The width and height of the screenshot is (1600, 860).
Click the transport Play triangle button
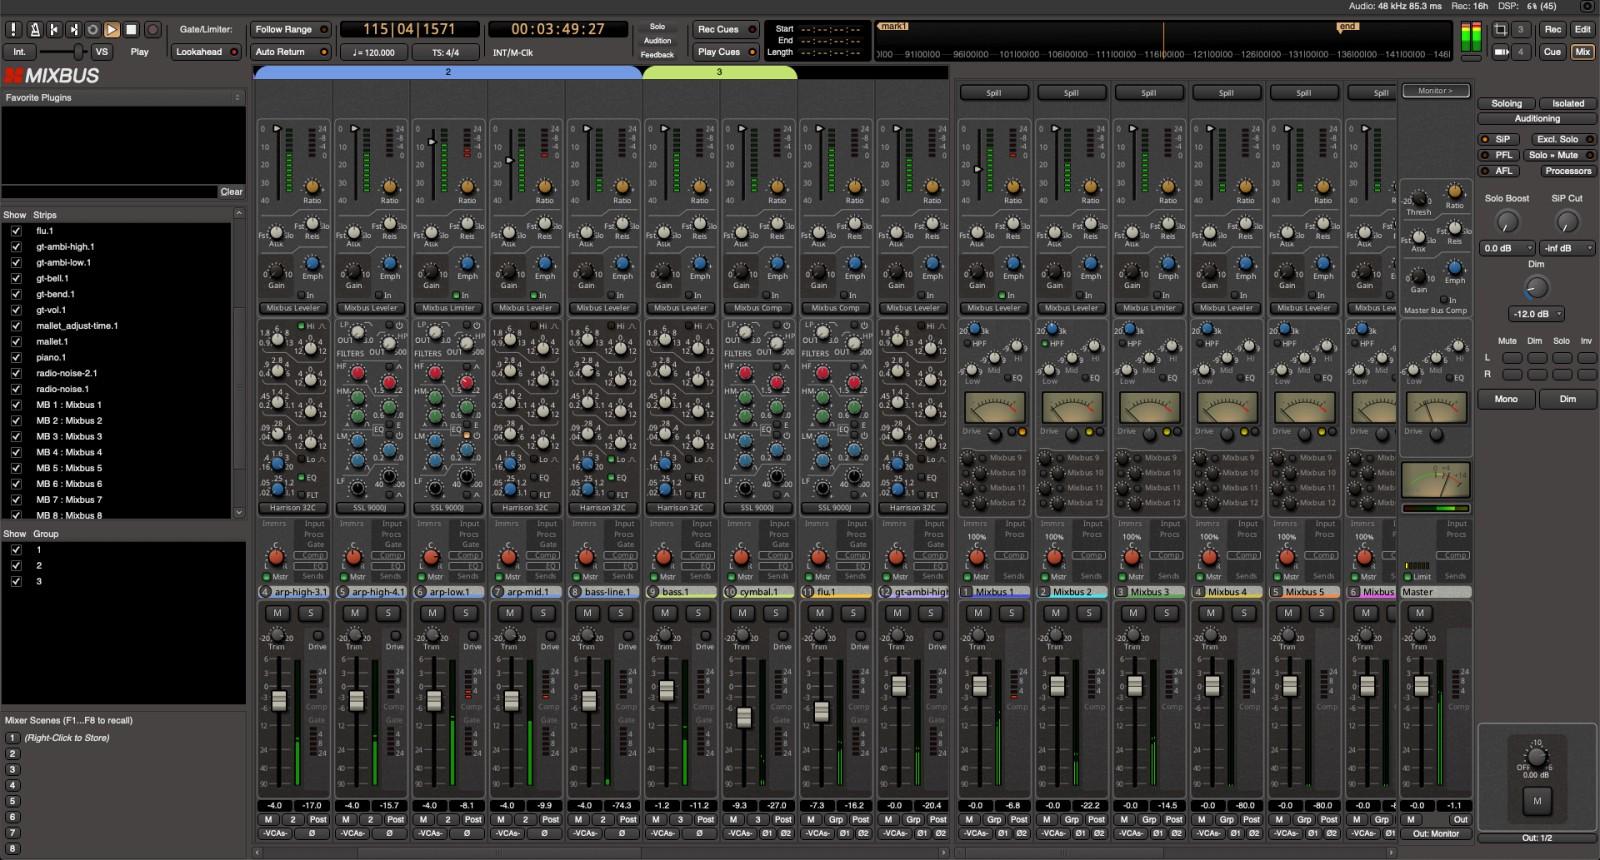click(x=112, y=30)
